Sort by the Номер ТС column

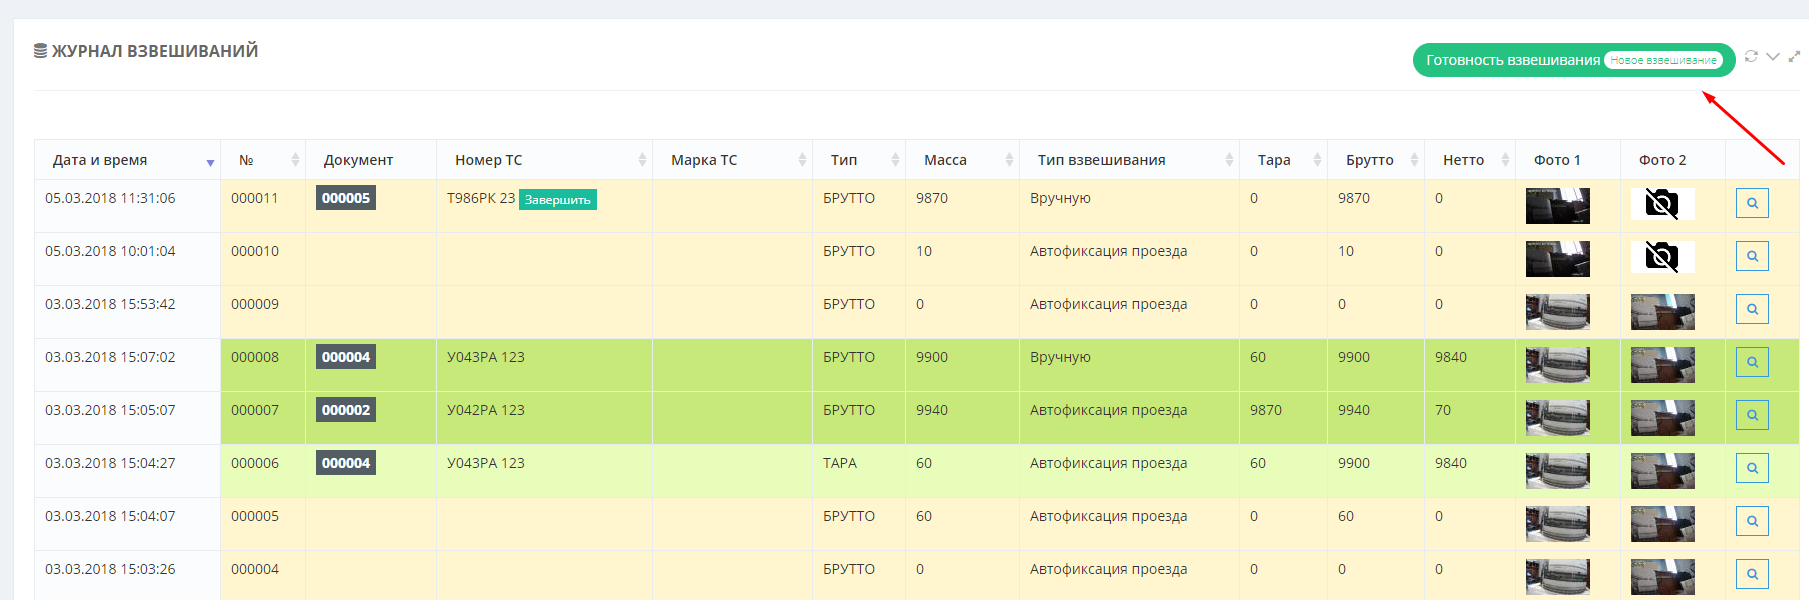click(489, 160)
